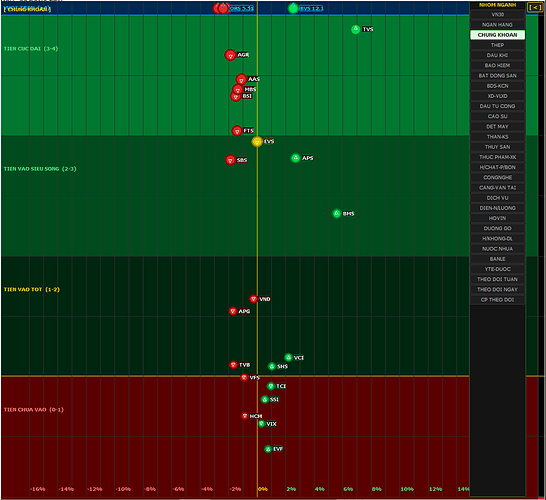
Task: Select the green APS stock bubble
Action: click(295, 158)
